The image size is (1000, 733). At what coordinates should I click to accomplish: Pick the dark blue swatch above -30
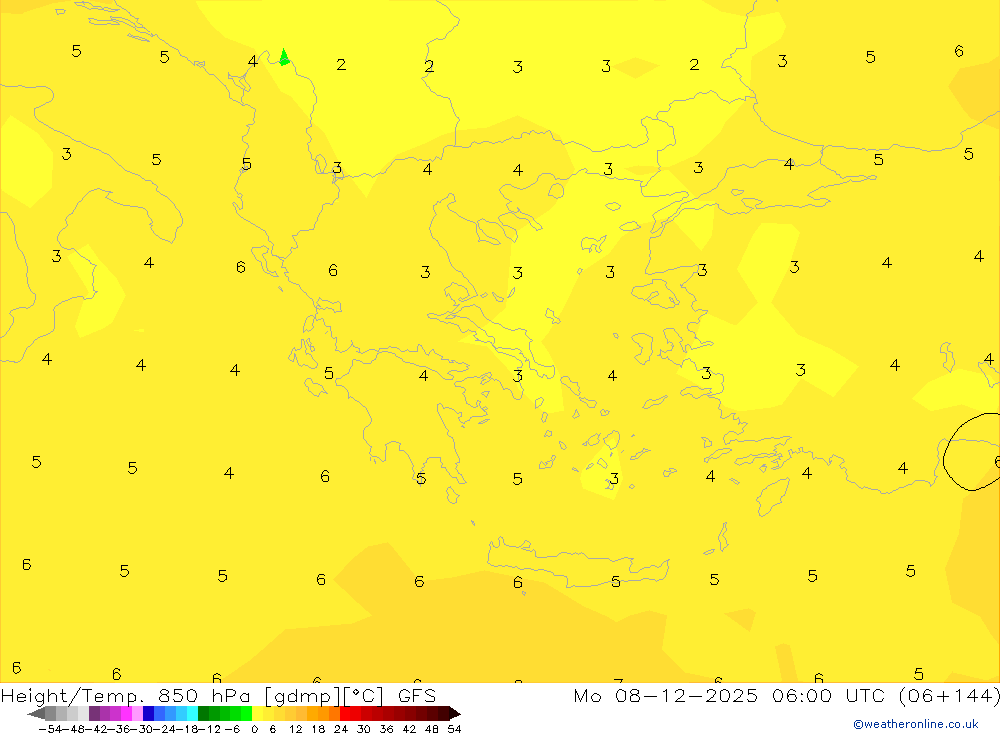(148, 713)
